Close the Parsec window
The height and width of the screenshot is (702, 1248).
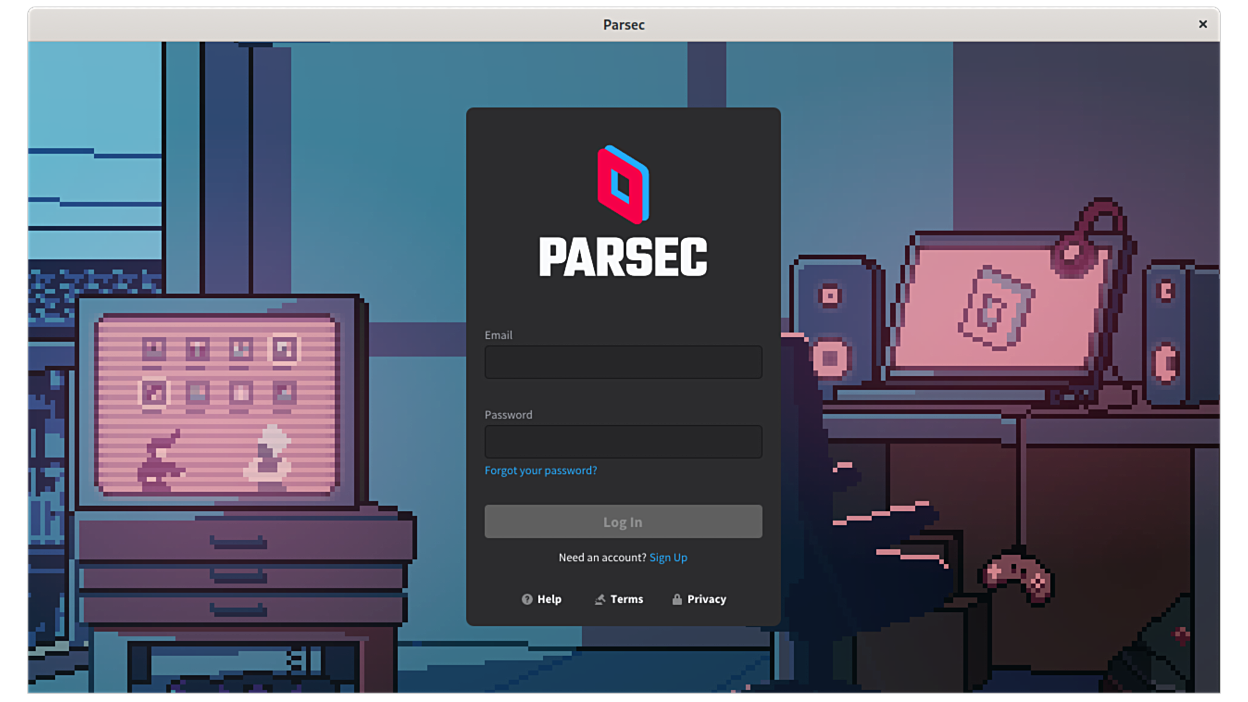1202,24
